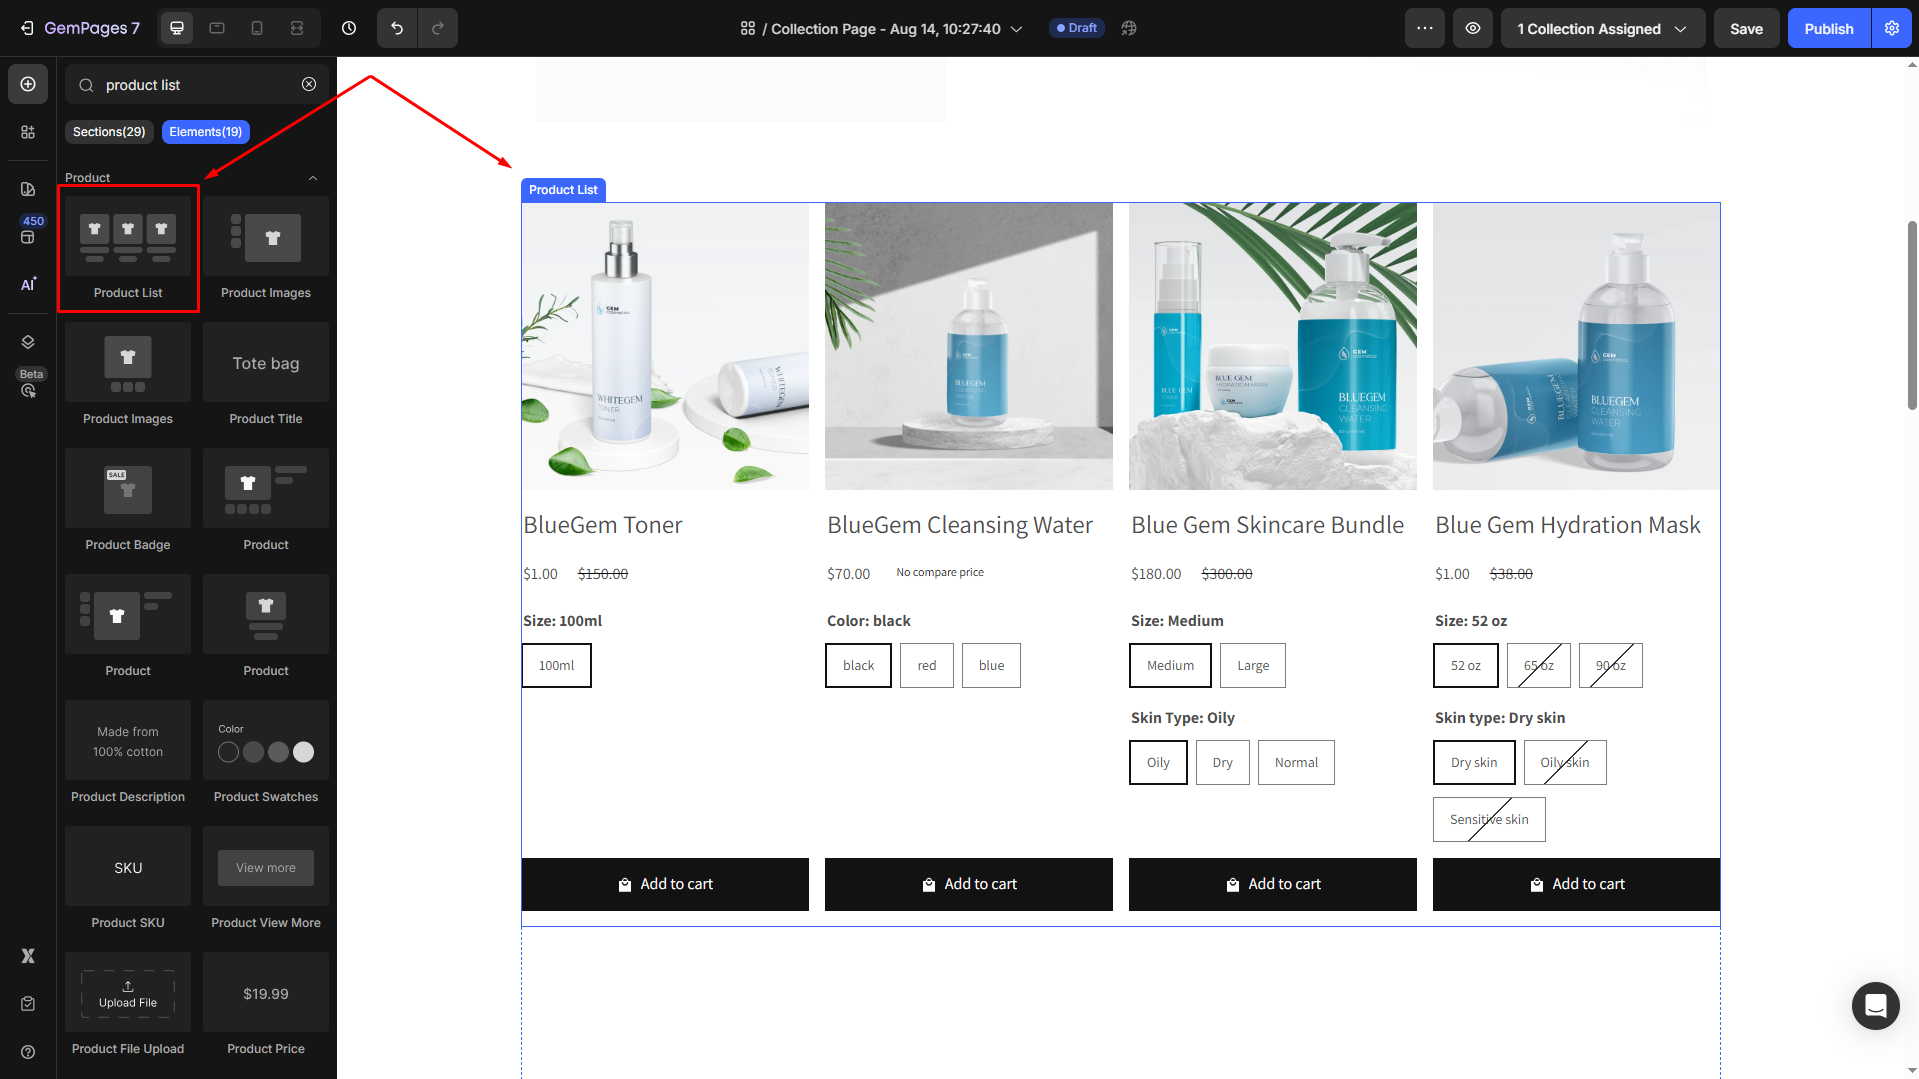Choose the Large size variant

click(x=1252, y=665)
